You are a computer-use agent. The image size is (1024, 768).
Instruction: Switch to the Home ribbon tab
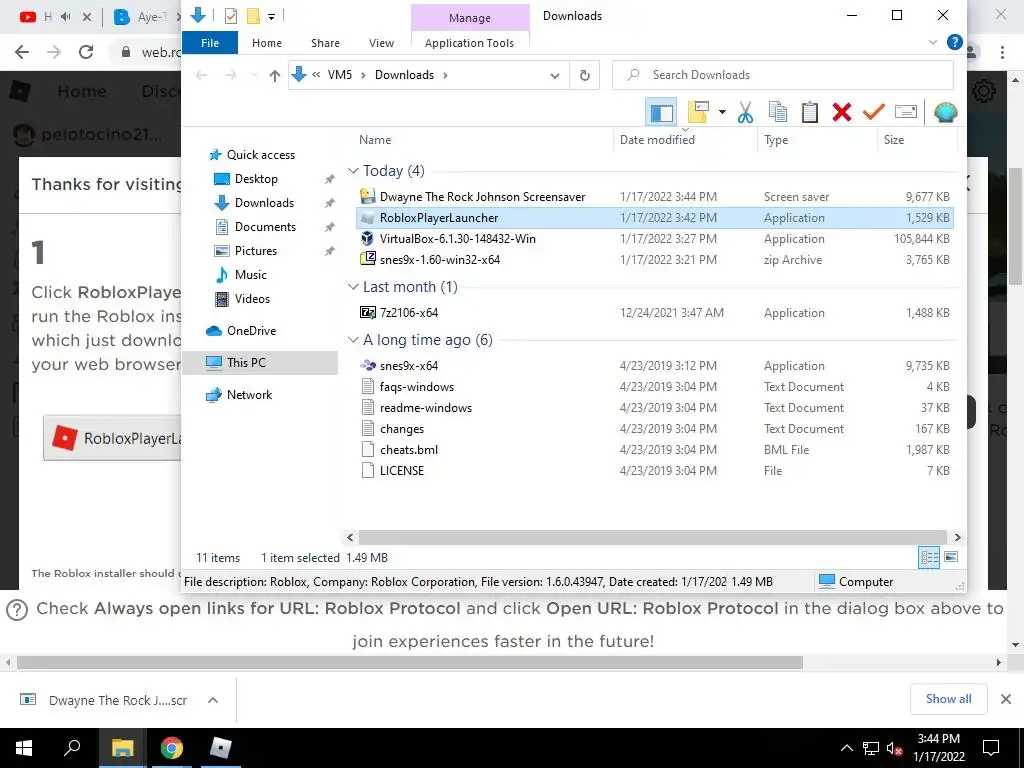pos(267,43)
